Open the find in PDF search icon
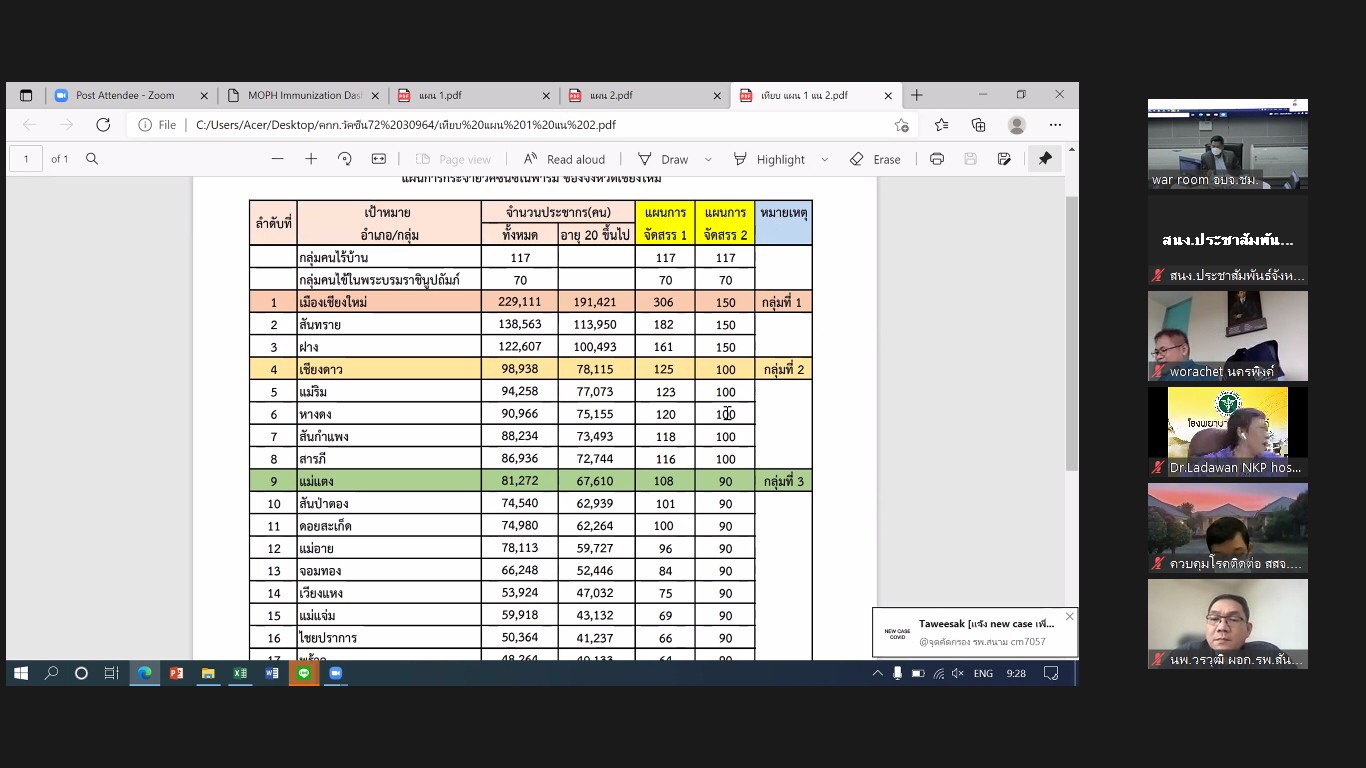The image size is (1366, 768). tap(92, 159)
